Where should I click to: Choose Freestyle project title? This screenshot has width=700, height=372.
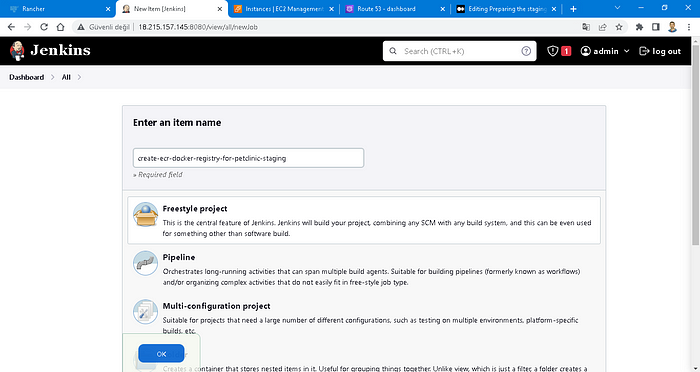(x=195, y=209)
